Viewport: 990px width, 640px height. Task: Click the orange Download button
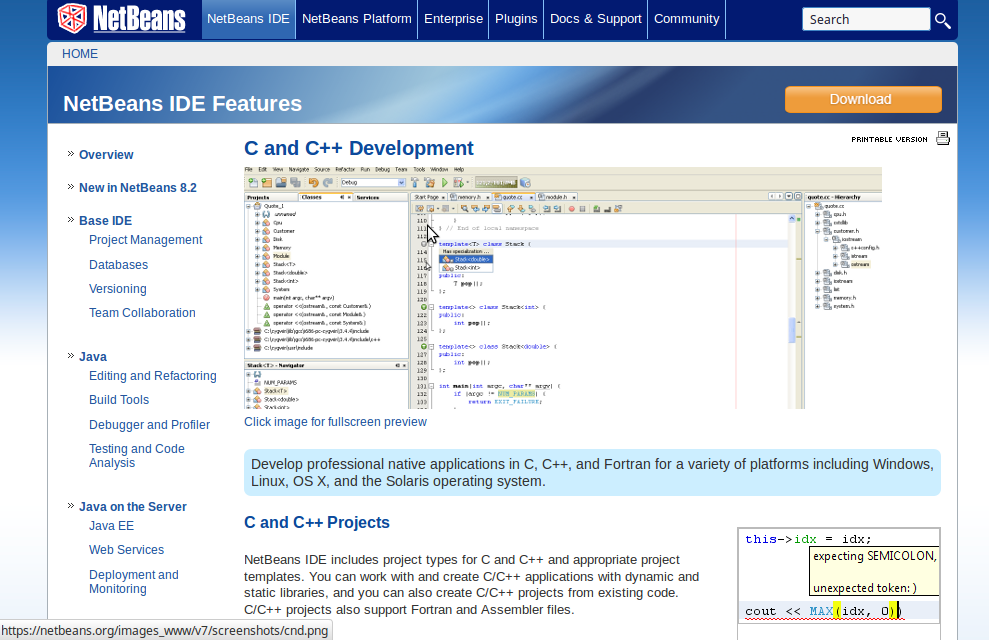point(863,100)
